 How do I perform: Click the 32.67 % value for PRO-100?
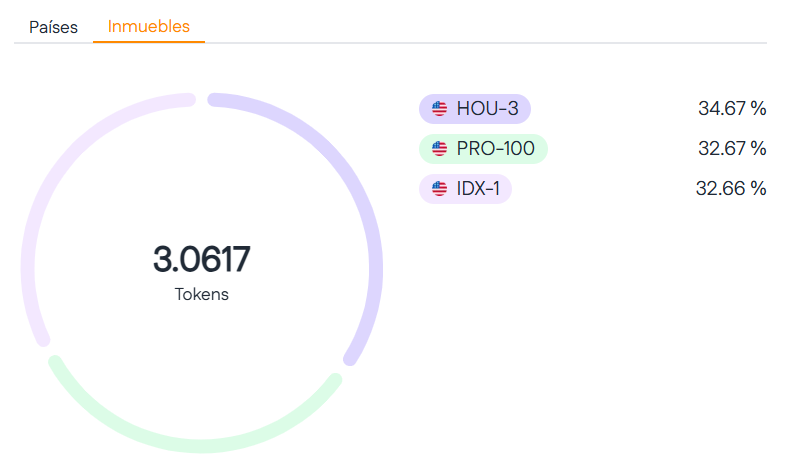click(732, 149)
